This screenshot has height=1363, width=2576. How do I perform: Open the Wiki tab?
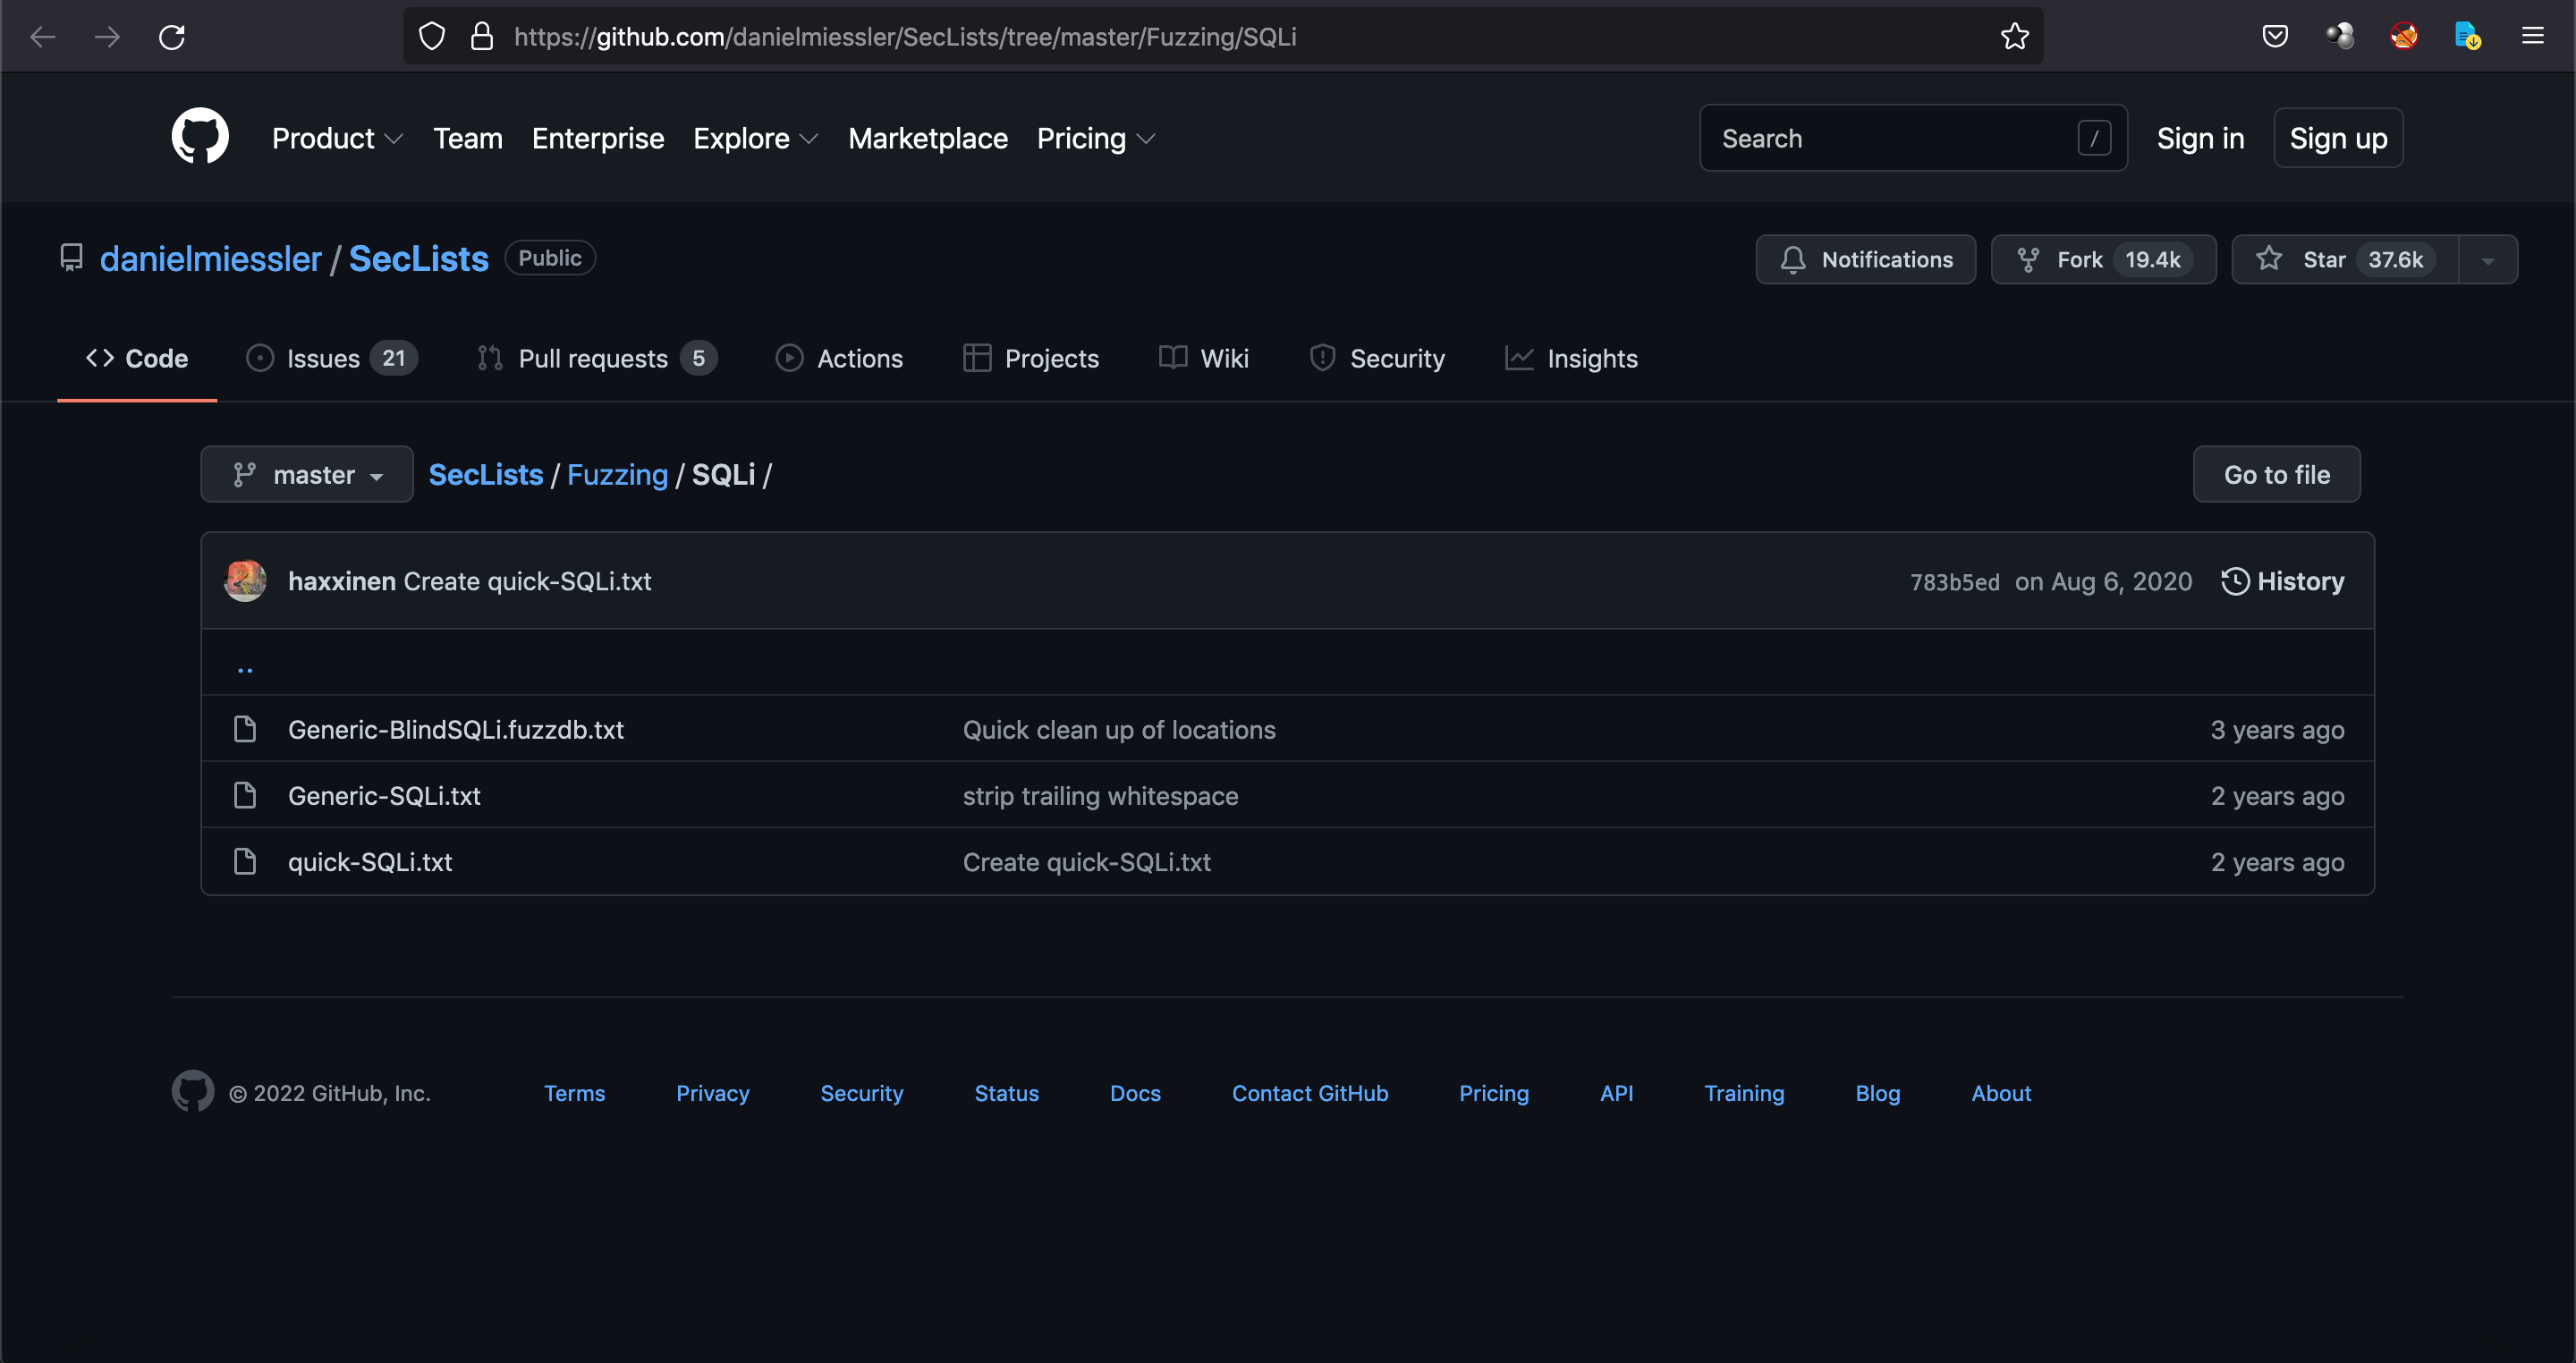(x=1203, y=358)
